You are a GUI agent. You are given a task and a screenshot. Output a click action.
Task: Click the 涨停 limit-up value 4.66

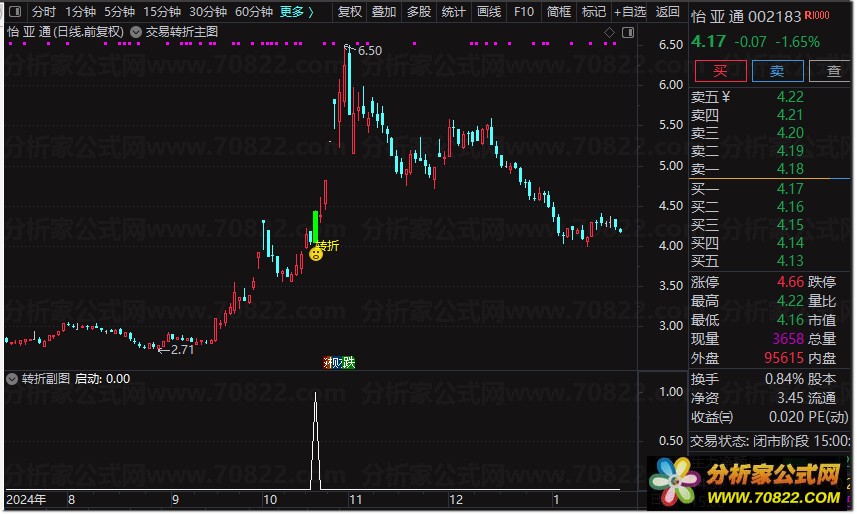(x=790, y=282)
